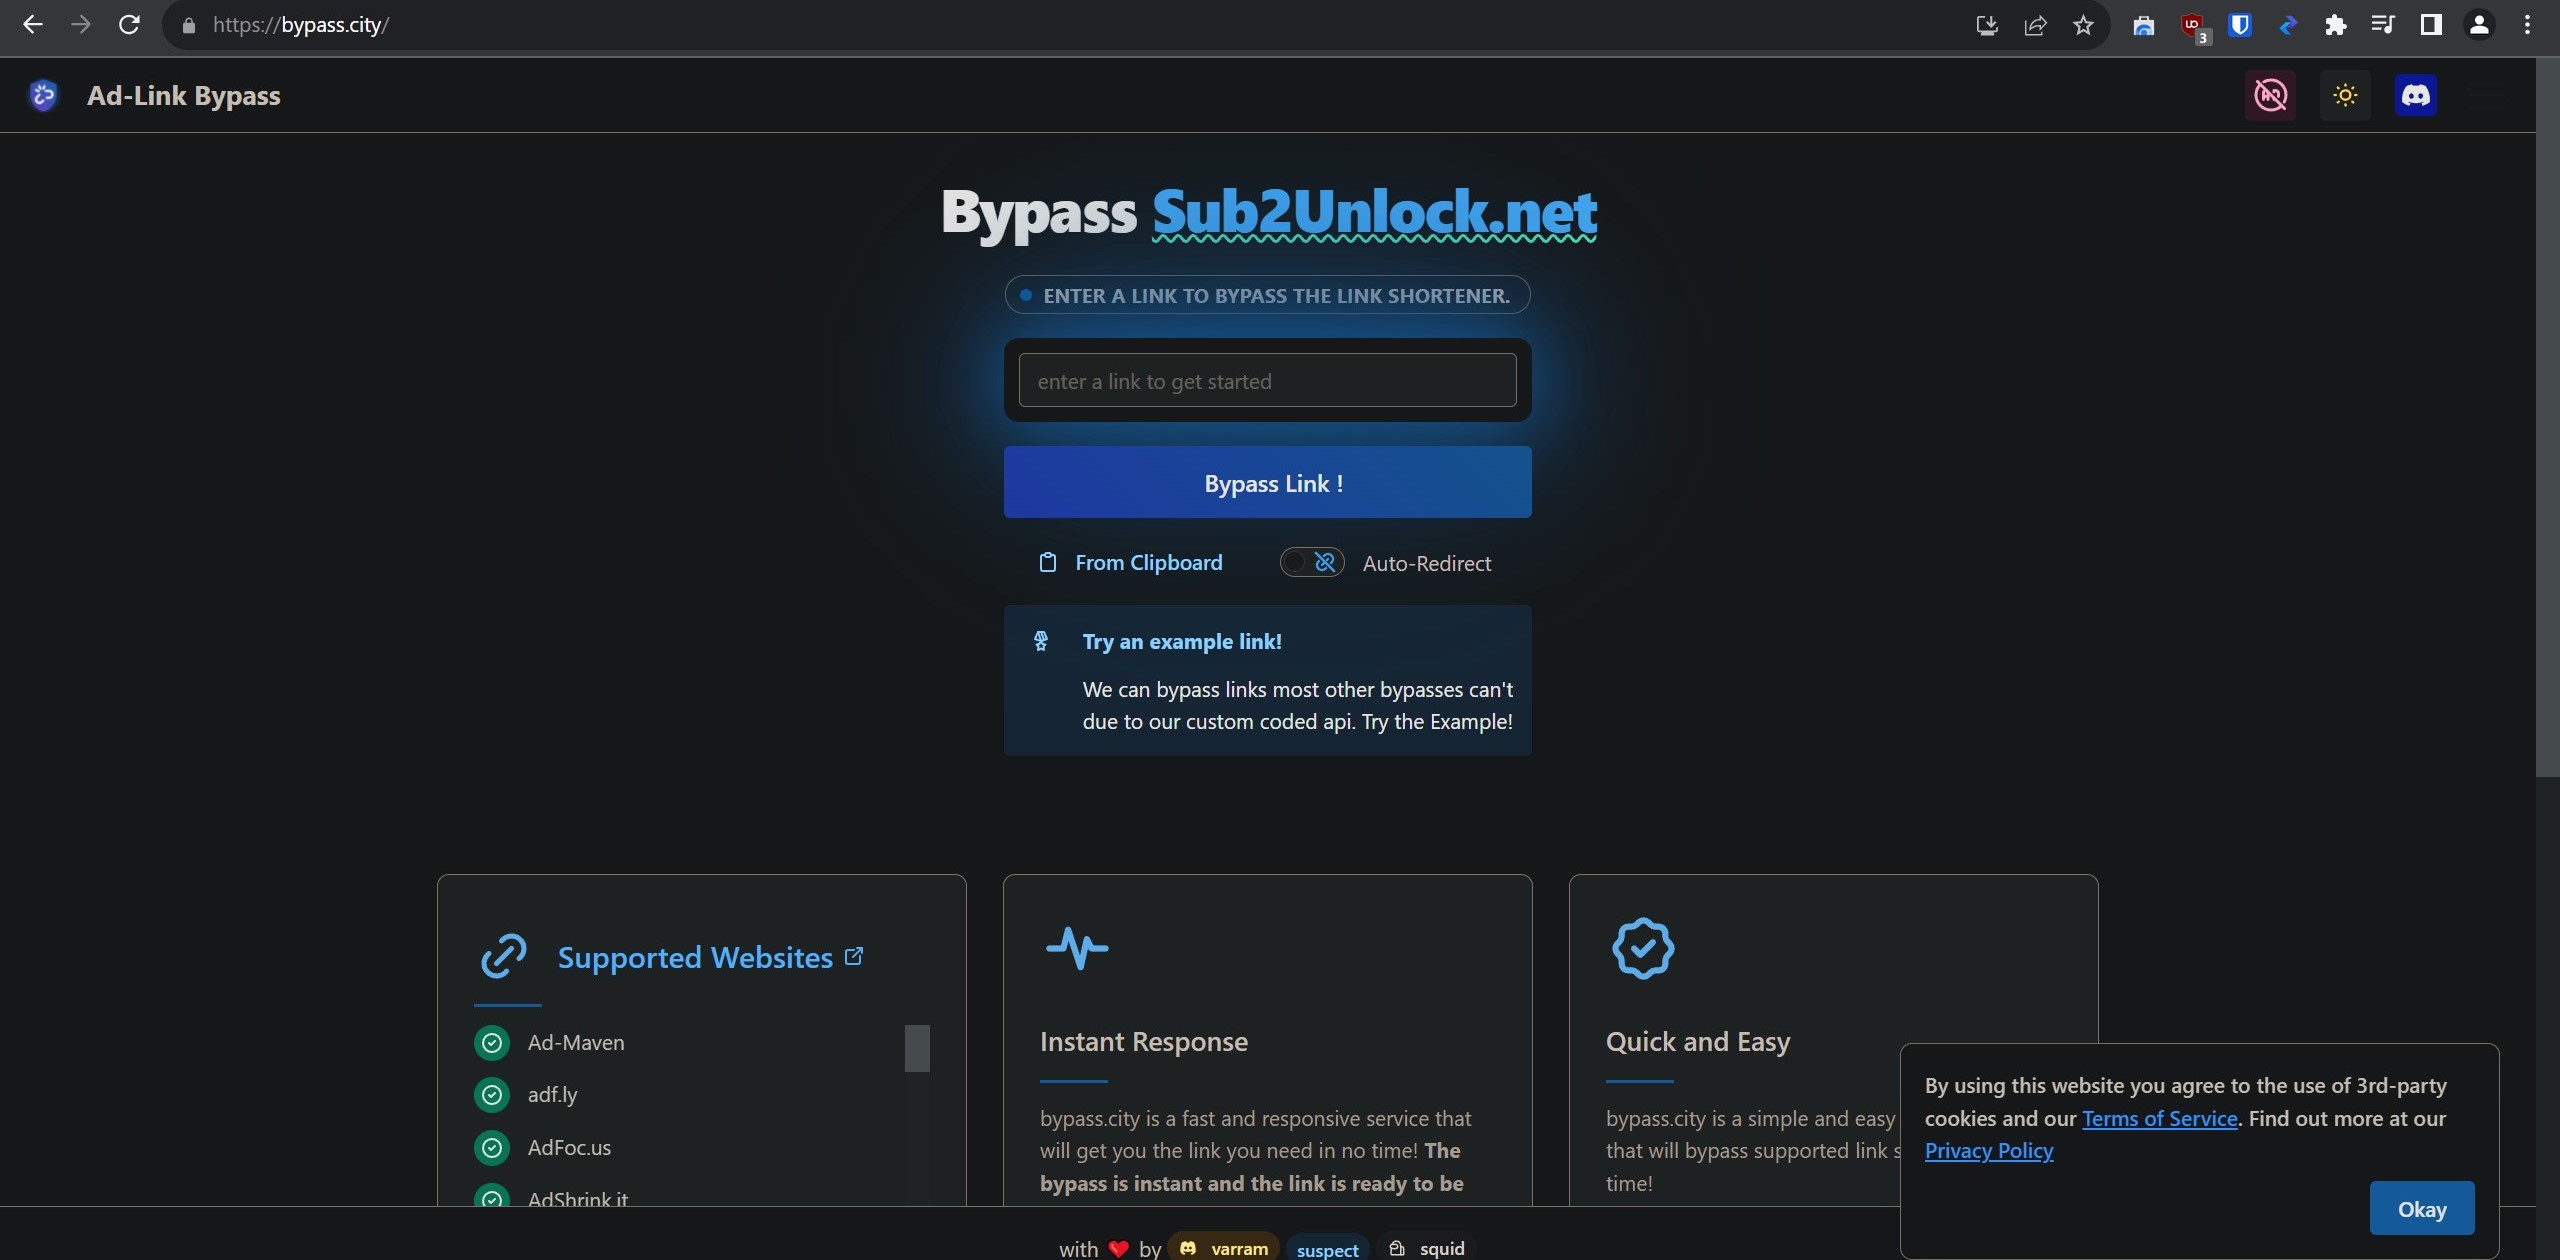Select the uBlock Origin extension icon

click(x=2192, y=25)
